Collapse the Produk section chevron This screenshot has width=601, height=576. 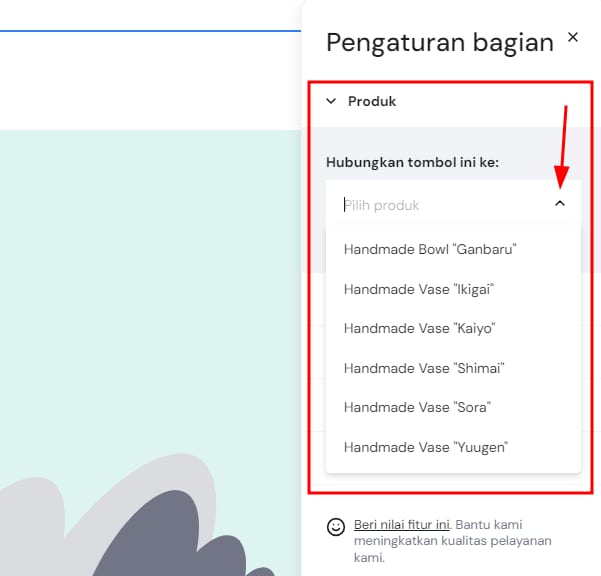pyautogui.click(x=331, y=101)
